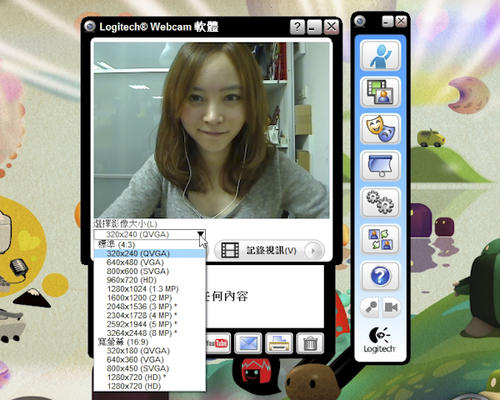
Task: Click the question mark in title bar
Action: click(x=297, y=27)
